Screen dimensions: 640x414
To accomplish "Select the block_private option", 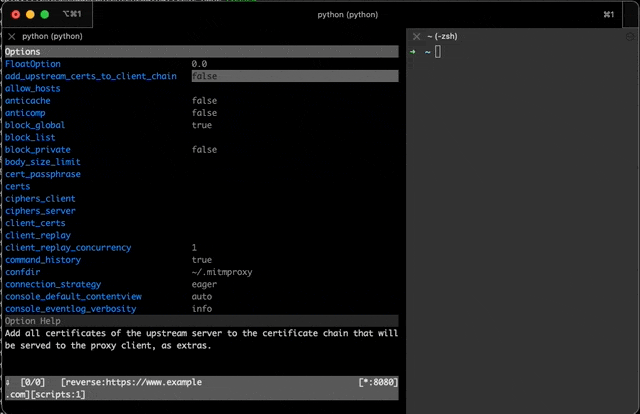I will pyautogui.click(x=38, y=150).
